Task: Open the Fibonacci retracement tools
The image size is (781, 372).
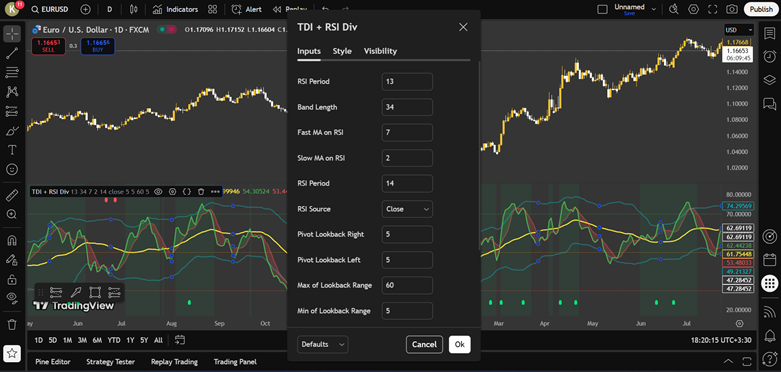Action: pyautogui.click(x=12, y=72)
